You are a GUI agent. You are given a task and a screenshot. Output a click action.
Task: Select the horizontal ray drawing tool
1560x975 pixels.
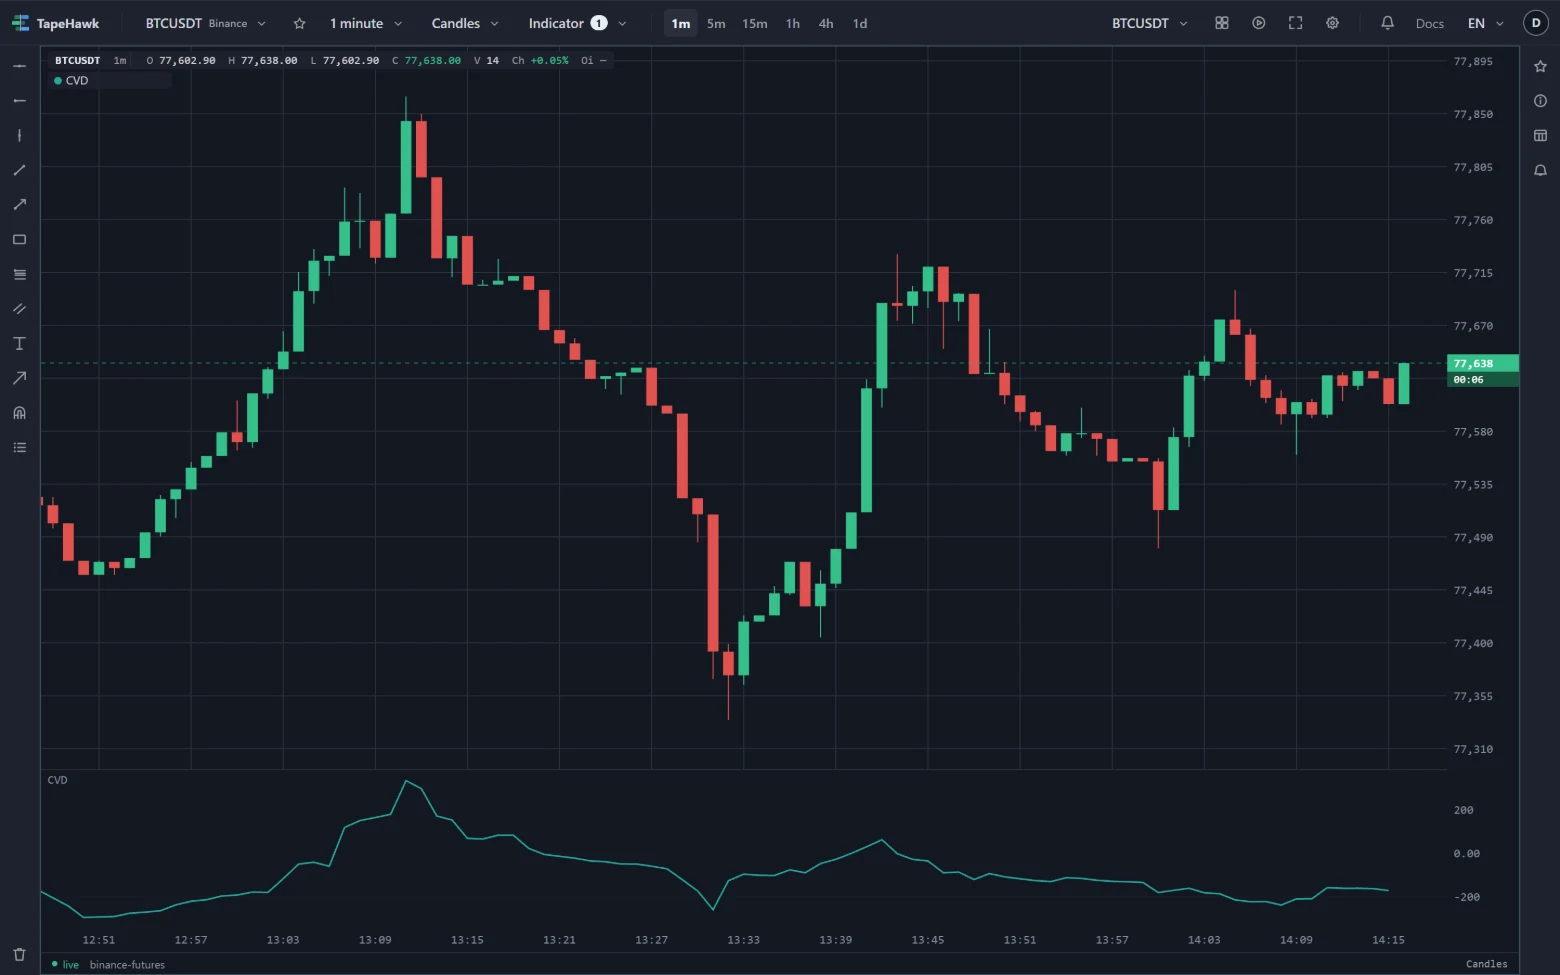pos(19,100)
